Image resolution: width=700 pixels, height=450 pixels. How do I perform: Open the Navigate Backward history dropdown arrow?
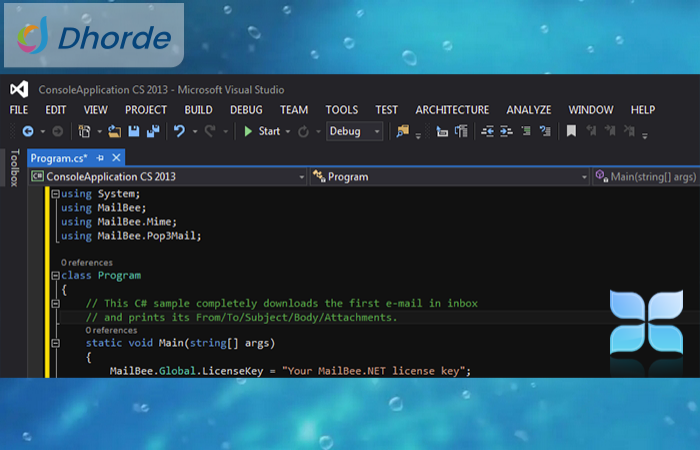click(x=43, y=132)
